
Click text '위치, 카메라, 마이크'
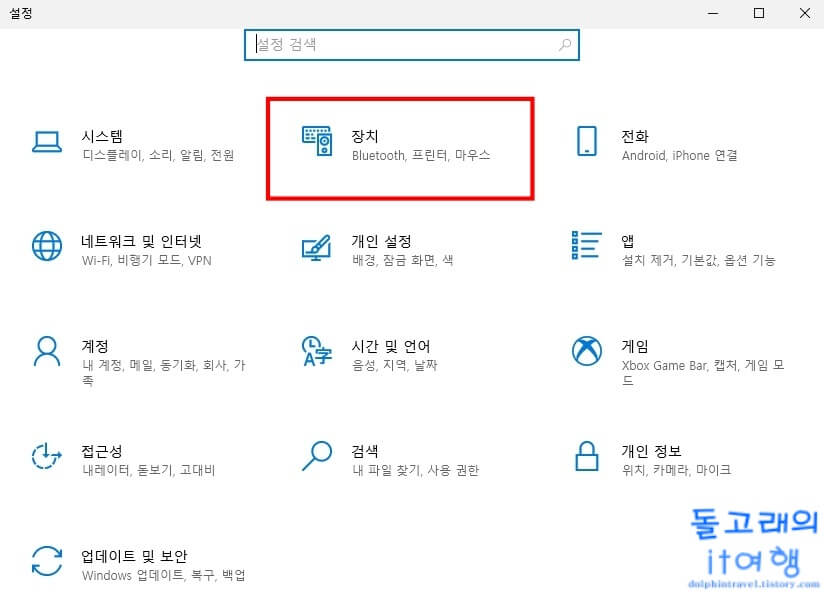[x=676, y=470]
